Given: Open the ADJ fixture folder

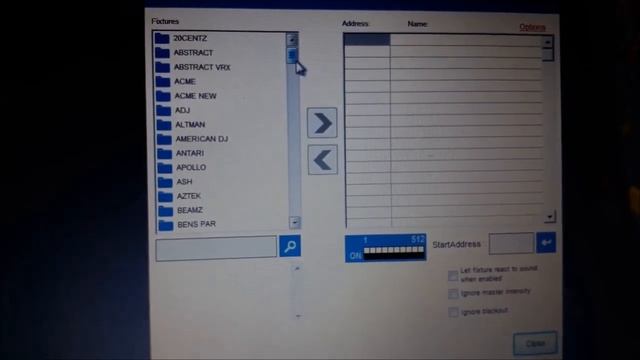Looking at the screenshot, I should (173, 110).
